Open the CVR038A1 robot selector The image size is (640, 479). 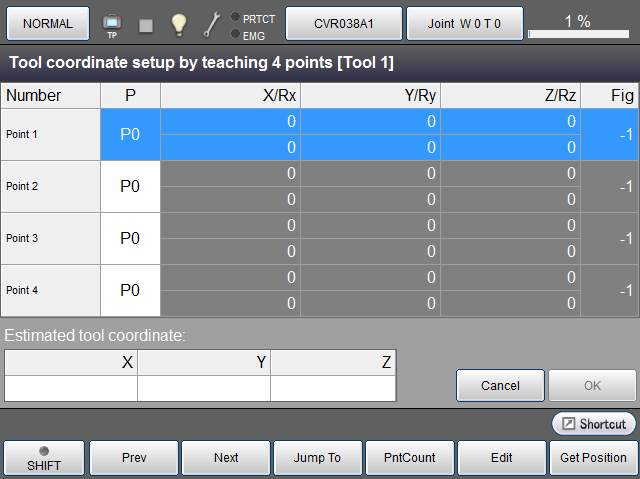pos(343,22)
